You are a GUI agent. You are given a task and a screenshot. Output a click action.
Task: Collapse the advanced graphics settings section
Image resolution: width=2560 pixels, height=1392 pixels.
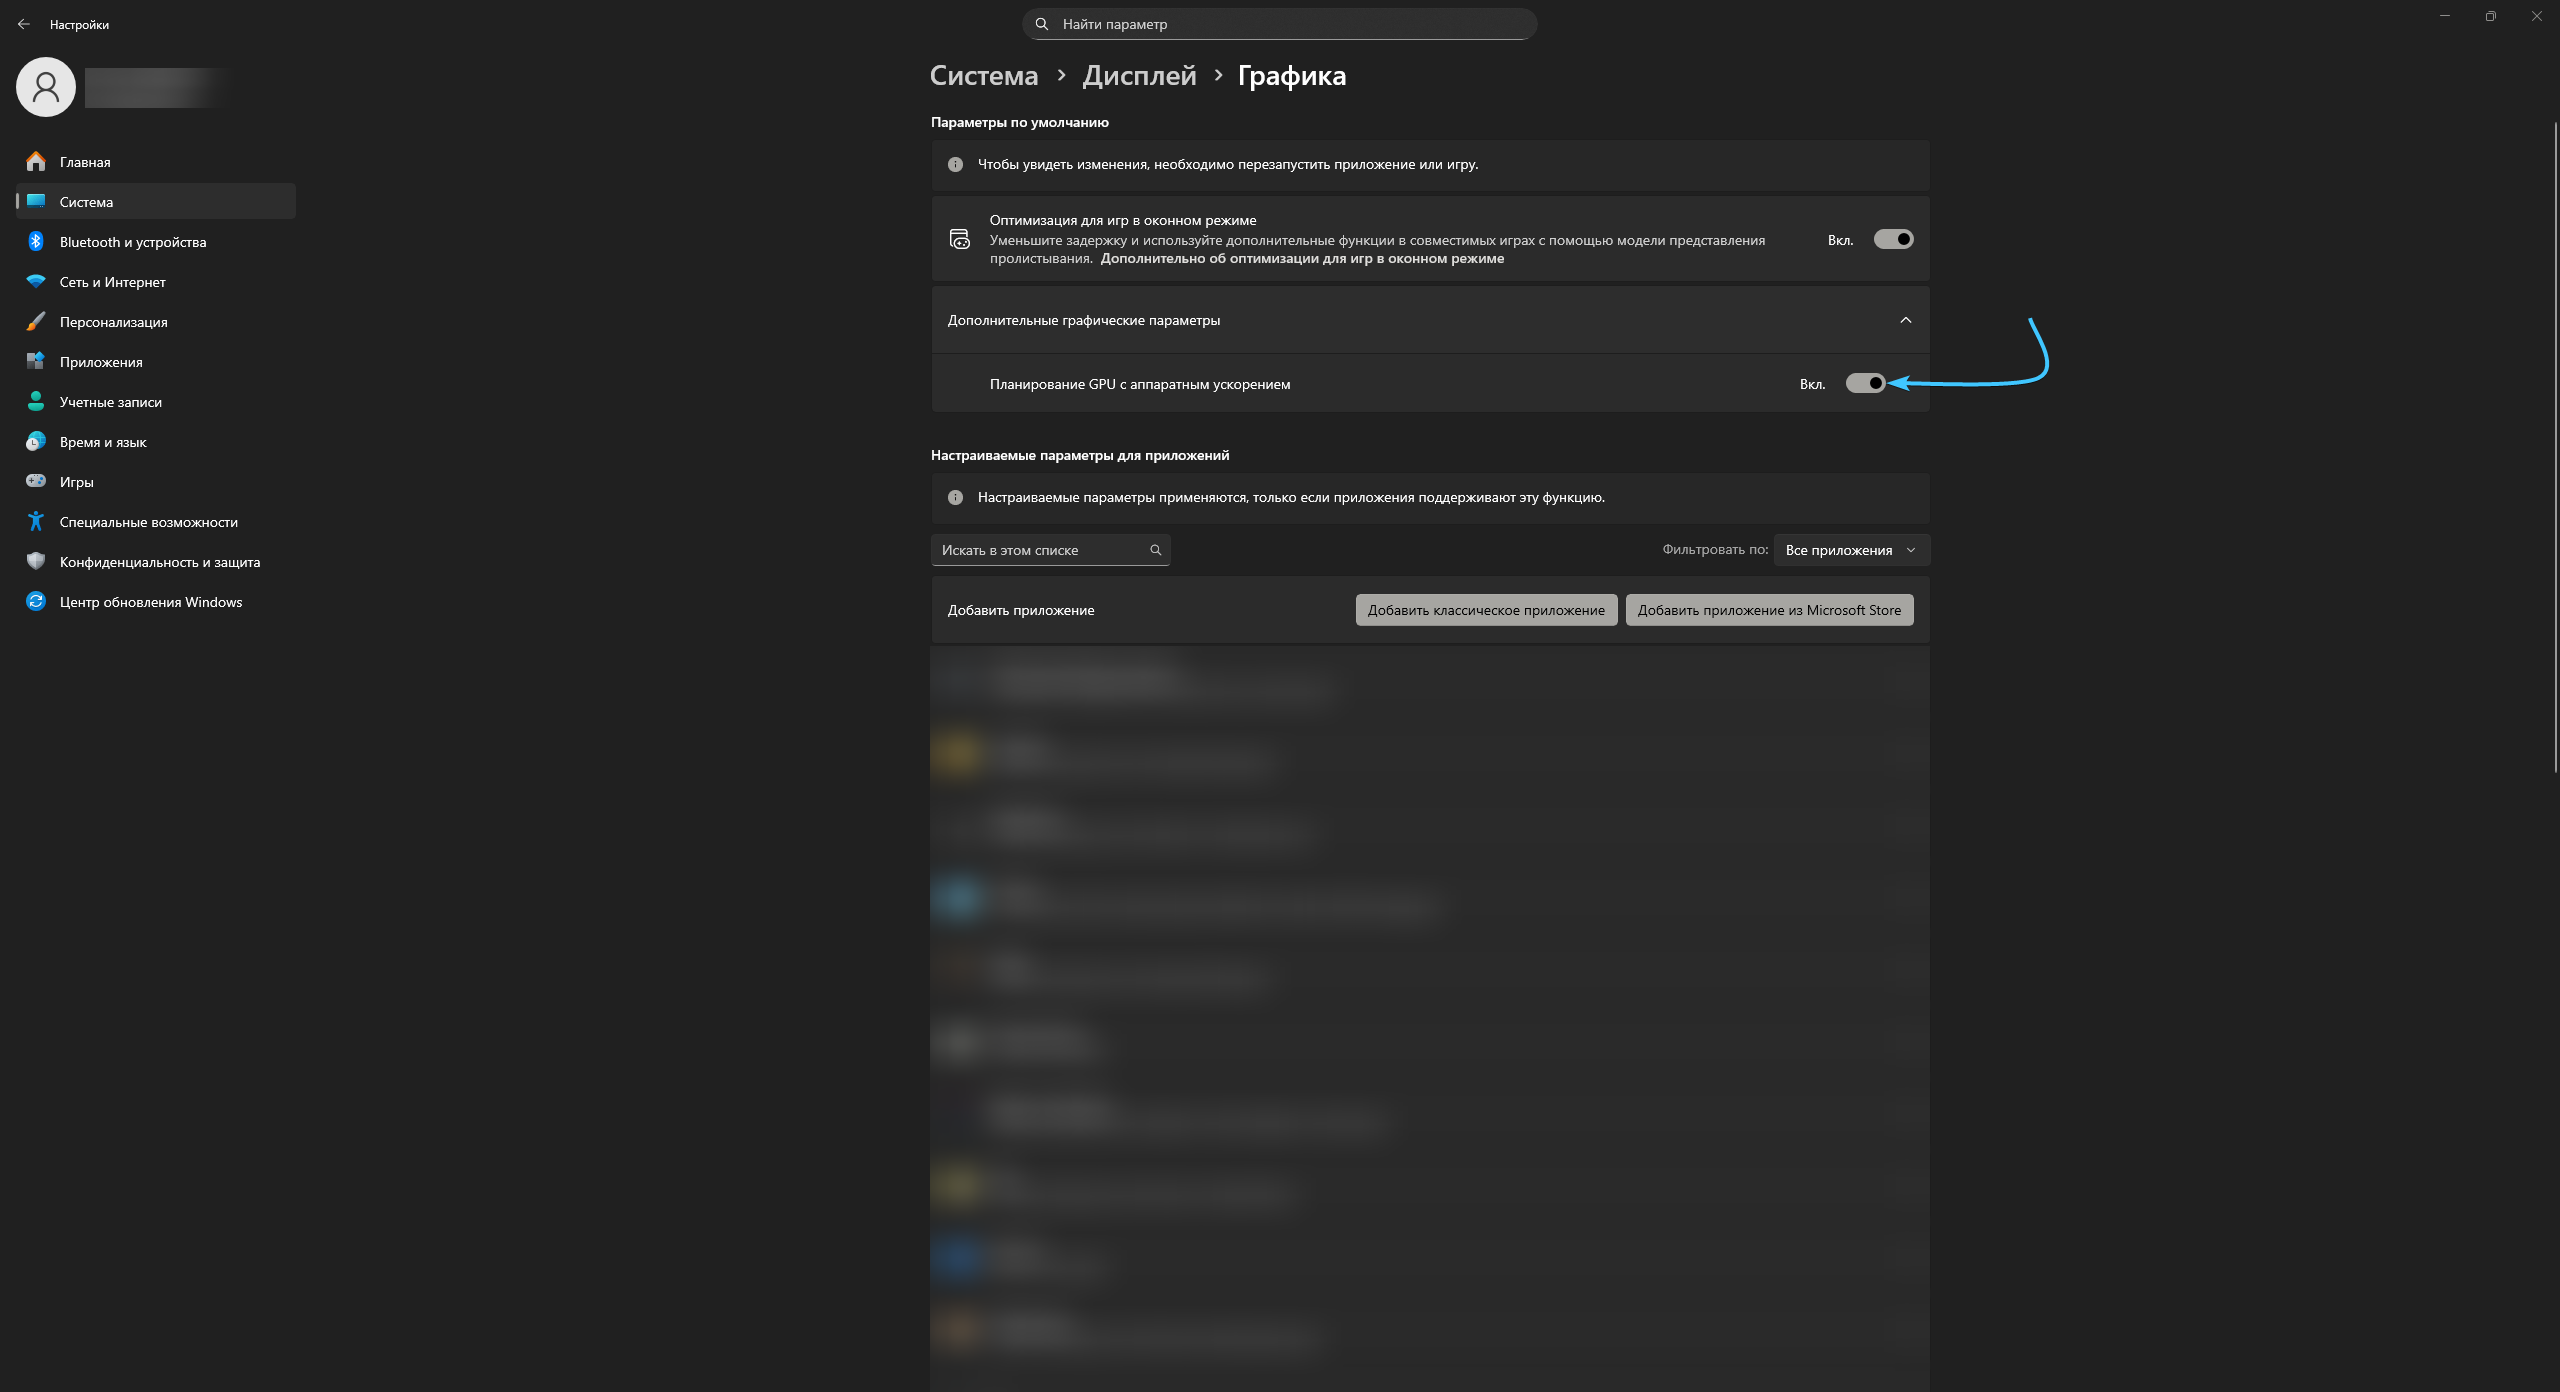tap(1905, 320)
